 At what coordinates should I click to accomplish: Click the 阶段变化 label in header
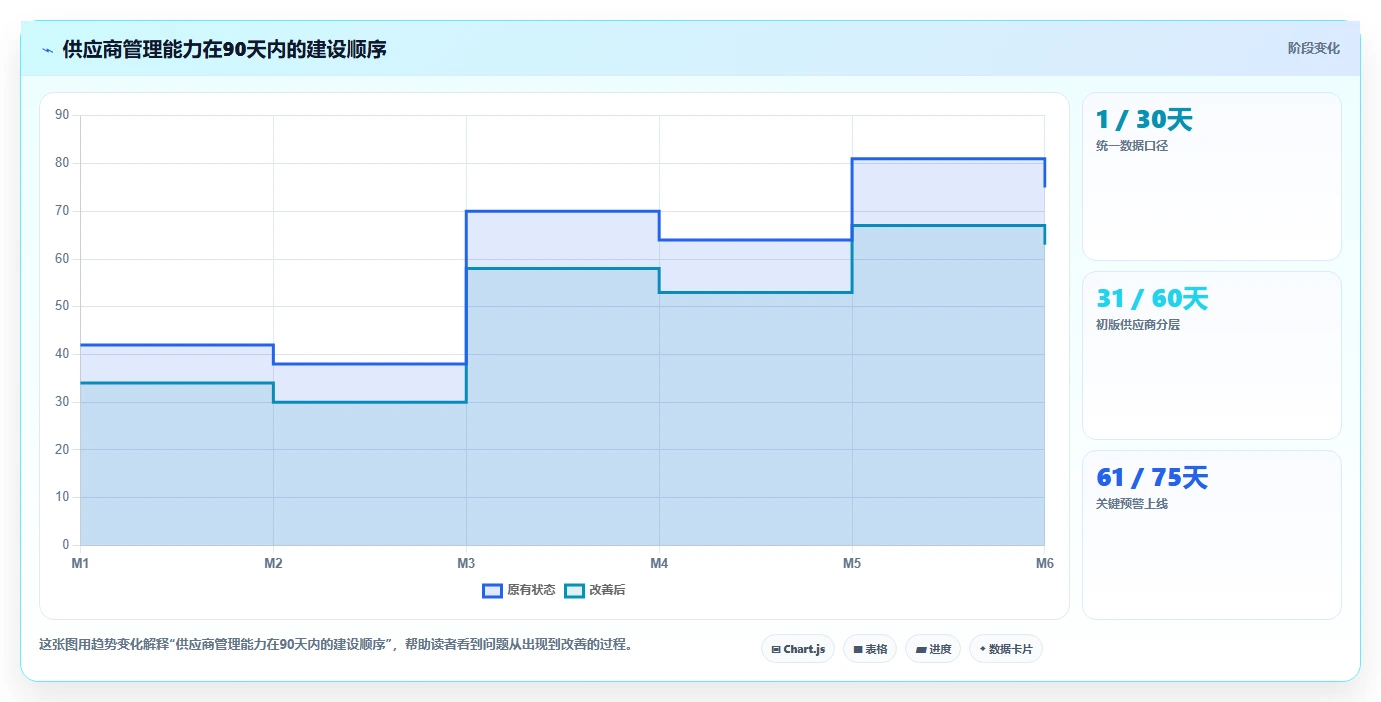(1313, 48)
